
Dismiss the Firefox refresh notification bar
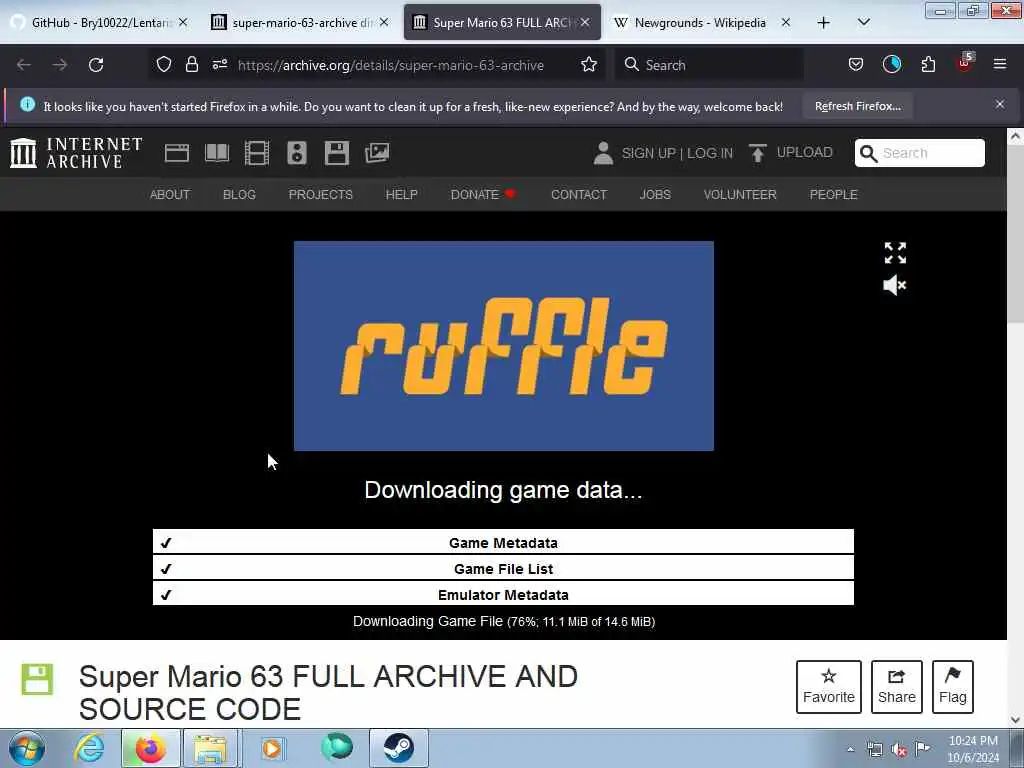tap(1000, 104)
